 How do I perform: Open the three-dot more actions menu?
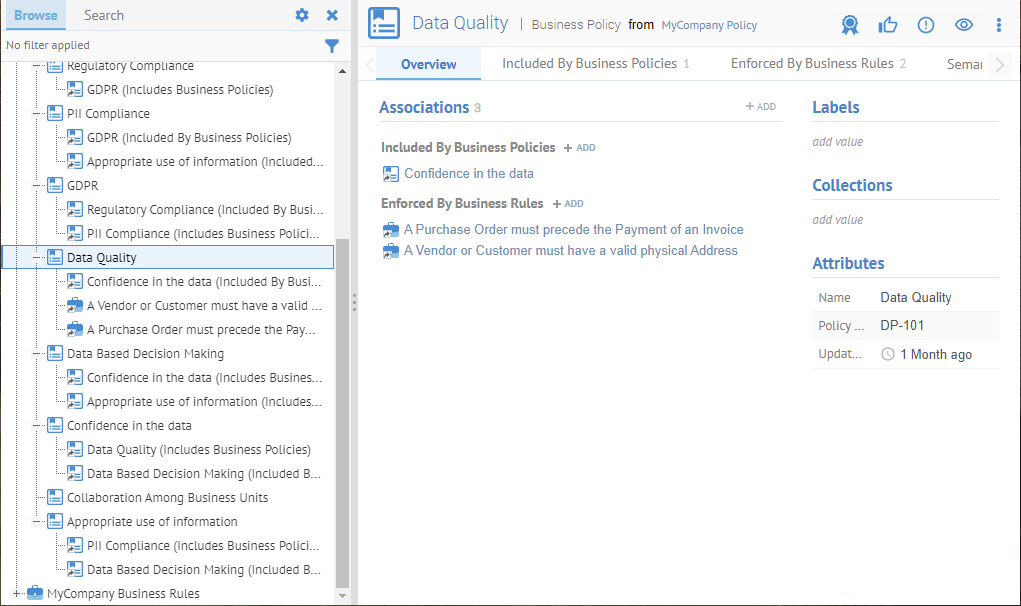998,25
